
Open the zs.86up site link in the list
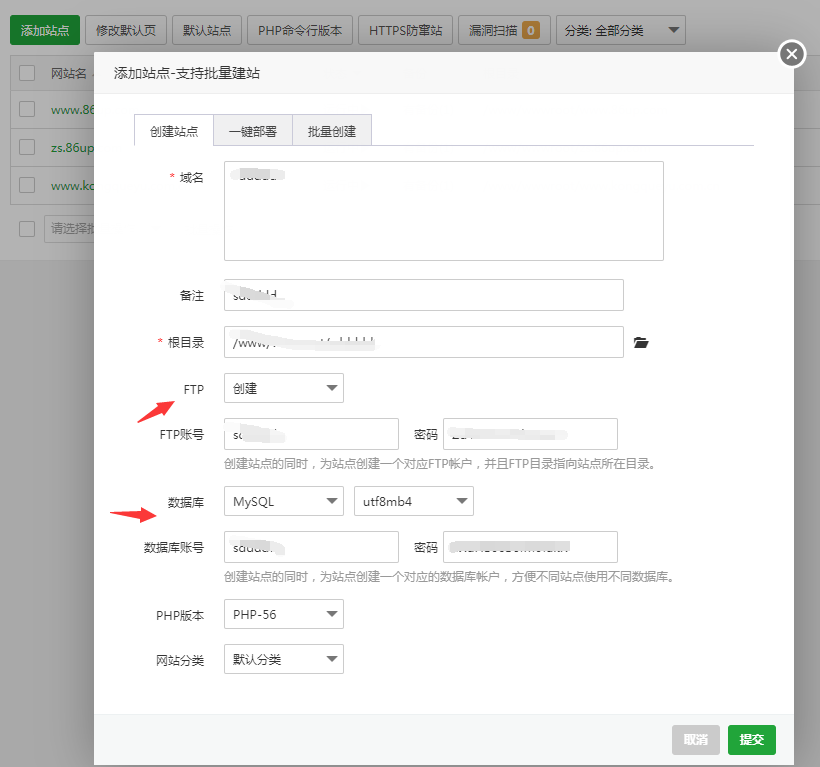[x=72, y=148]
